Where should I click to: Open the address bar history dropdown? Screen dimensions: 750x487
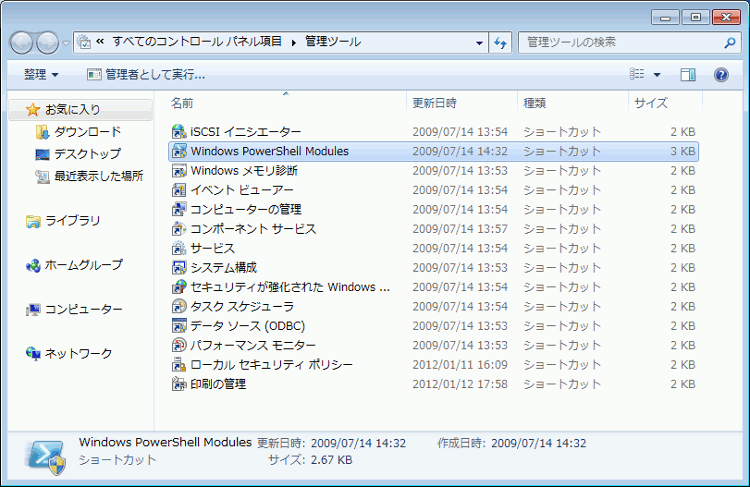477,42
